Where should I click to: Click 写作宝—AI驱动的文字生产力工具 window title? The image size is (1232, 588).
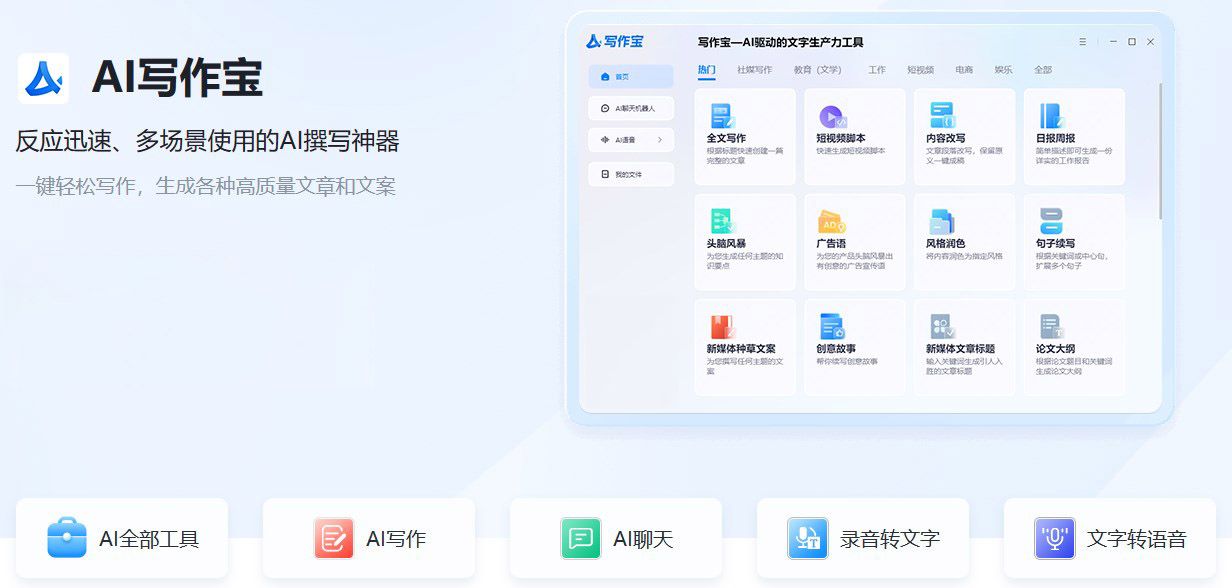point(780,42)
